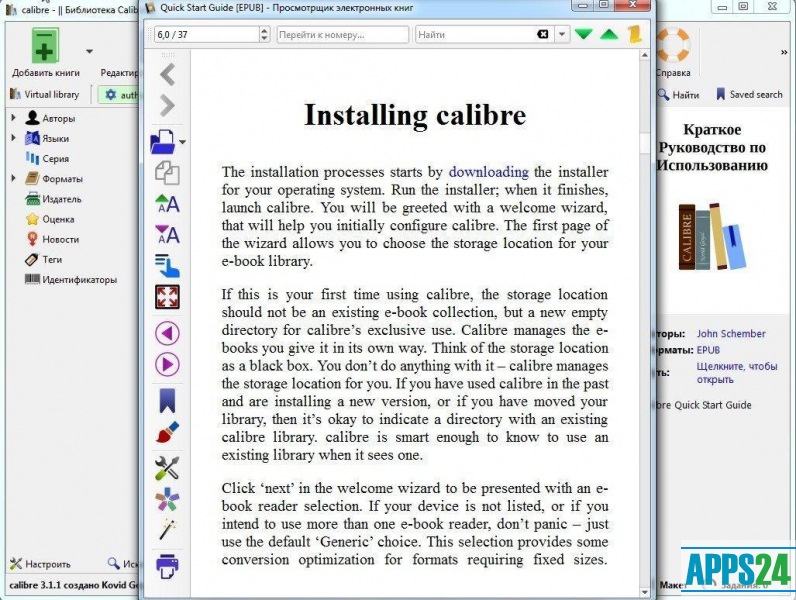Viewport: 796px width, 600px height.
Task: Go back in the e-book viewer
Action: tap(168, 75)
